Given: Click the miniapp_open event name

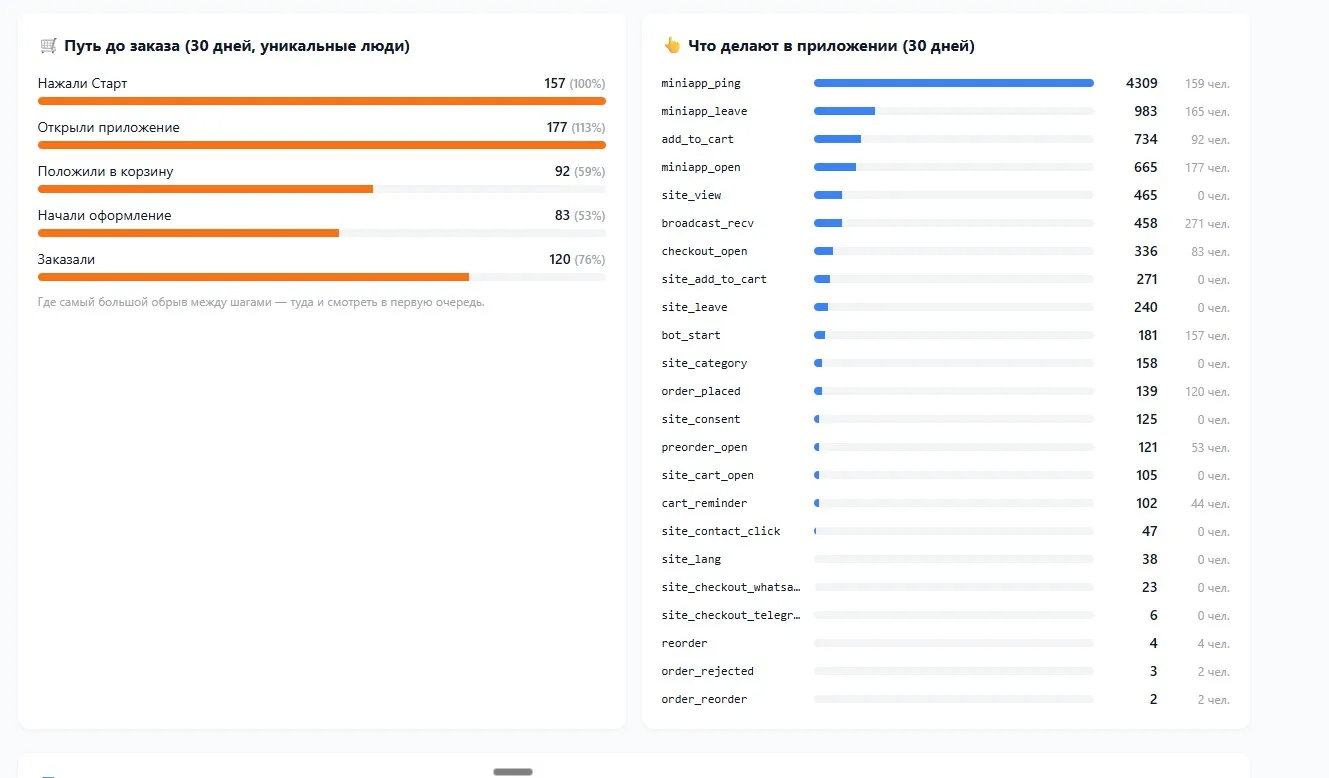Looking at the screenshot, I should pyautogui.click(x=701, y=168).
